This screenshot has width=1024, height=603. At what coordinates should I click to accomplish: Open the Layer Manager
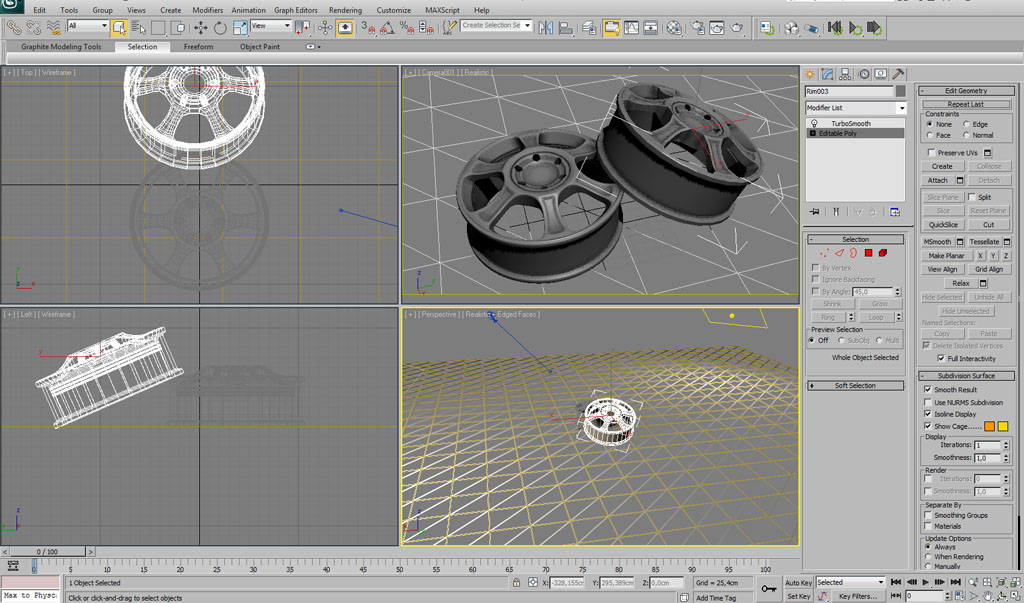589,27
